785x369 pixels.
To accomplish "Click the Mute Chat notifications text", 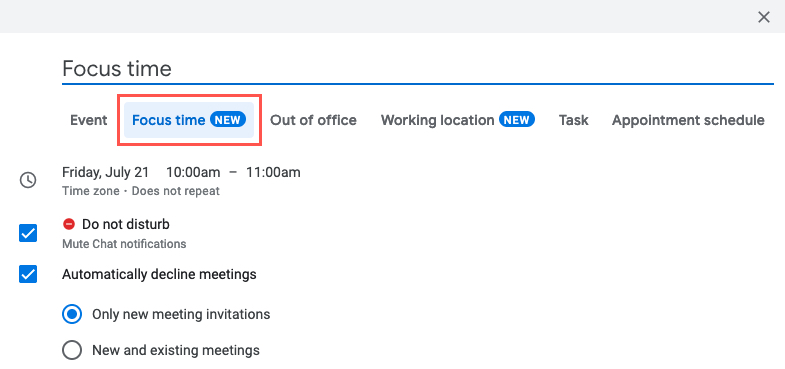I will [124, 244].
